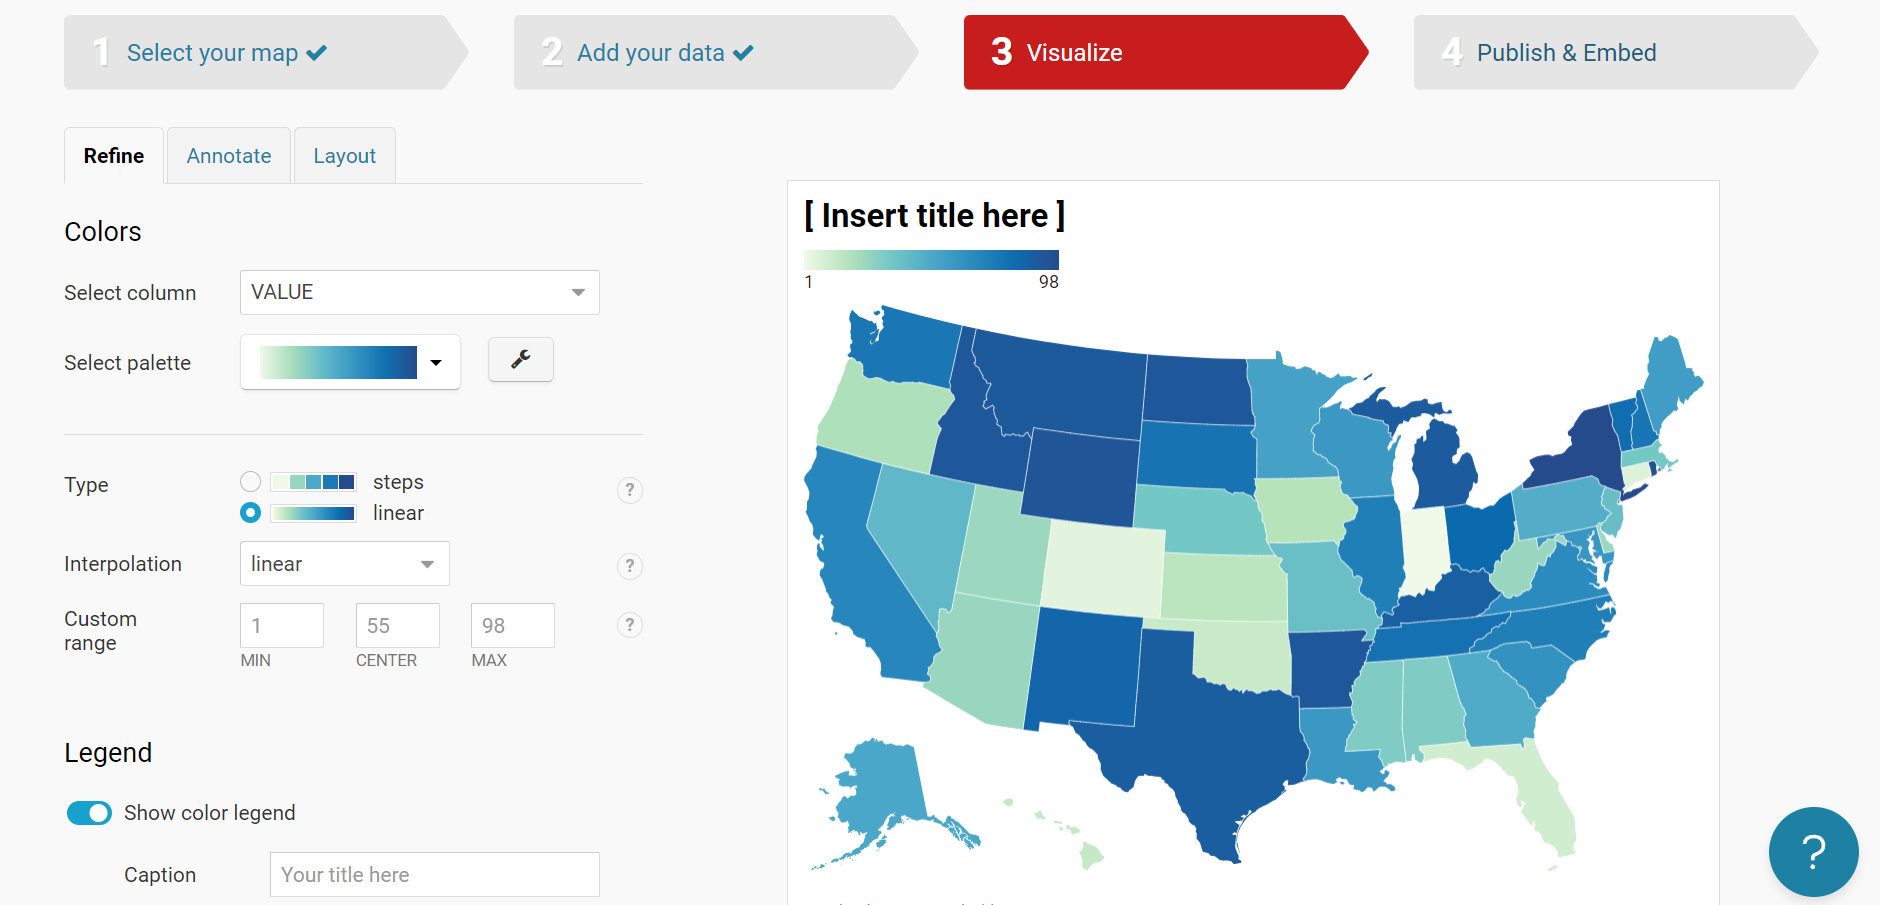Select the linear type radio button
The width and height of the screenshot is (1880, 905).
click(x=250, y=513)
